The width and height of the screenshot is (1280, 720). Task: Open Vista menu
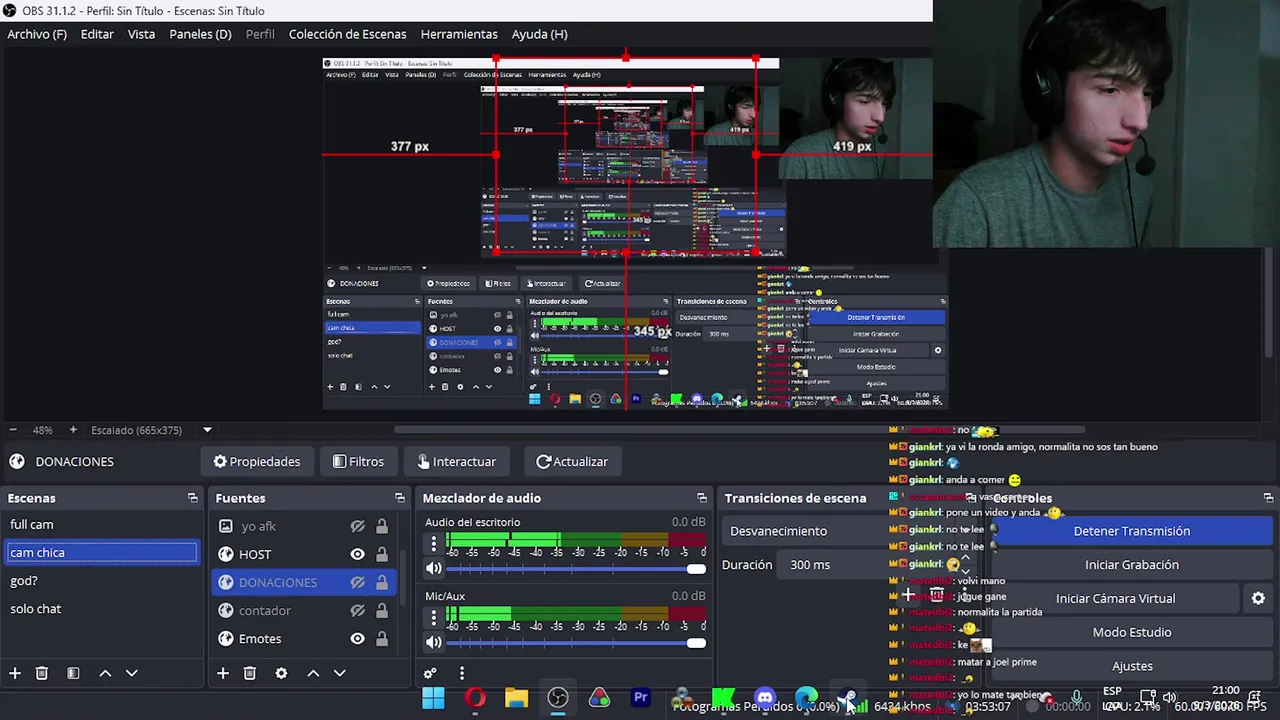tap(141, 34)
